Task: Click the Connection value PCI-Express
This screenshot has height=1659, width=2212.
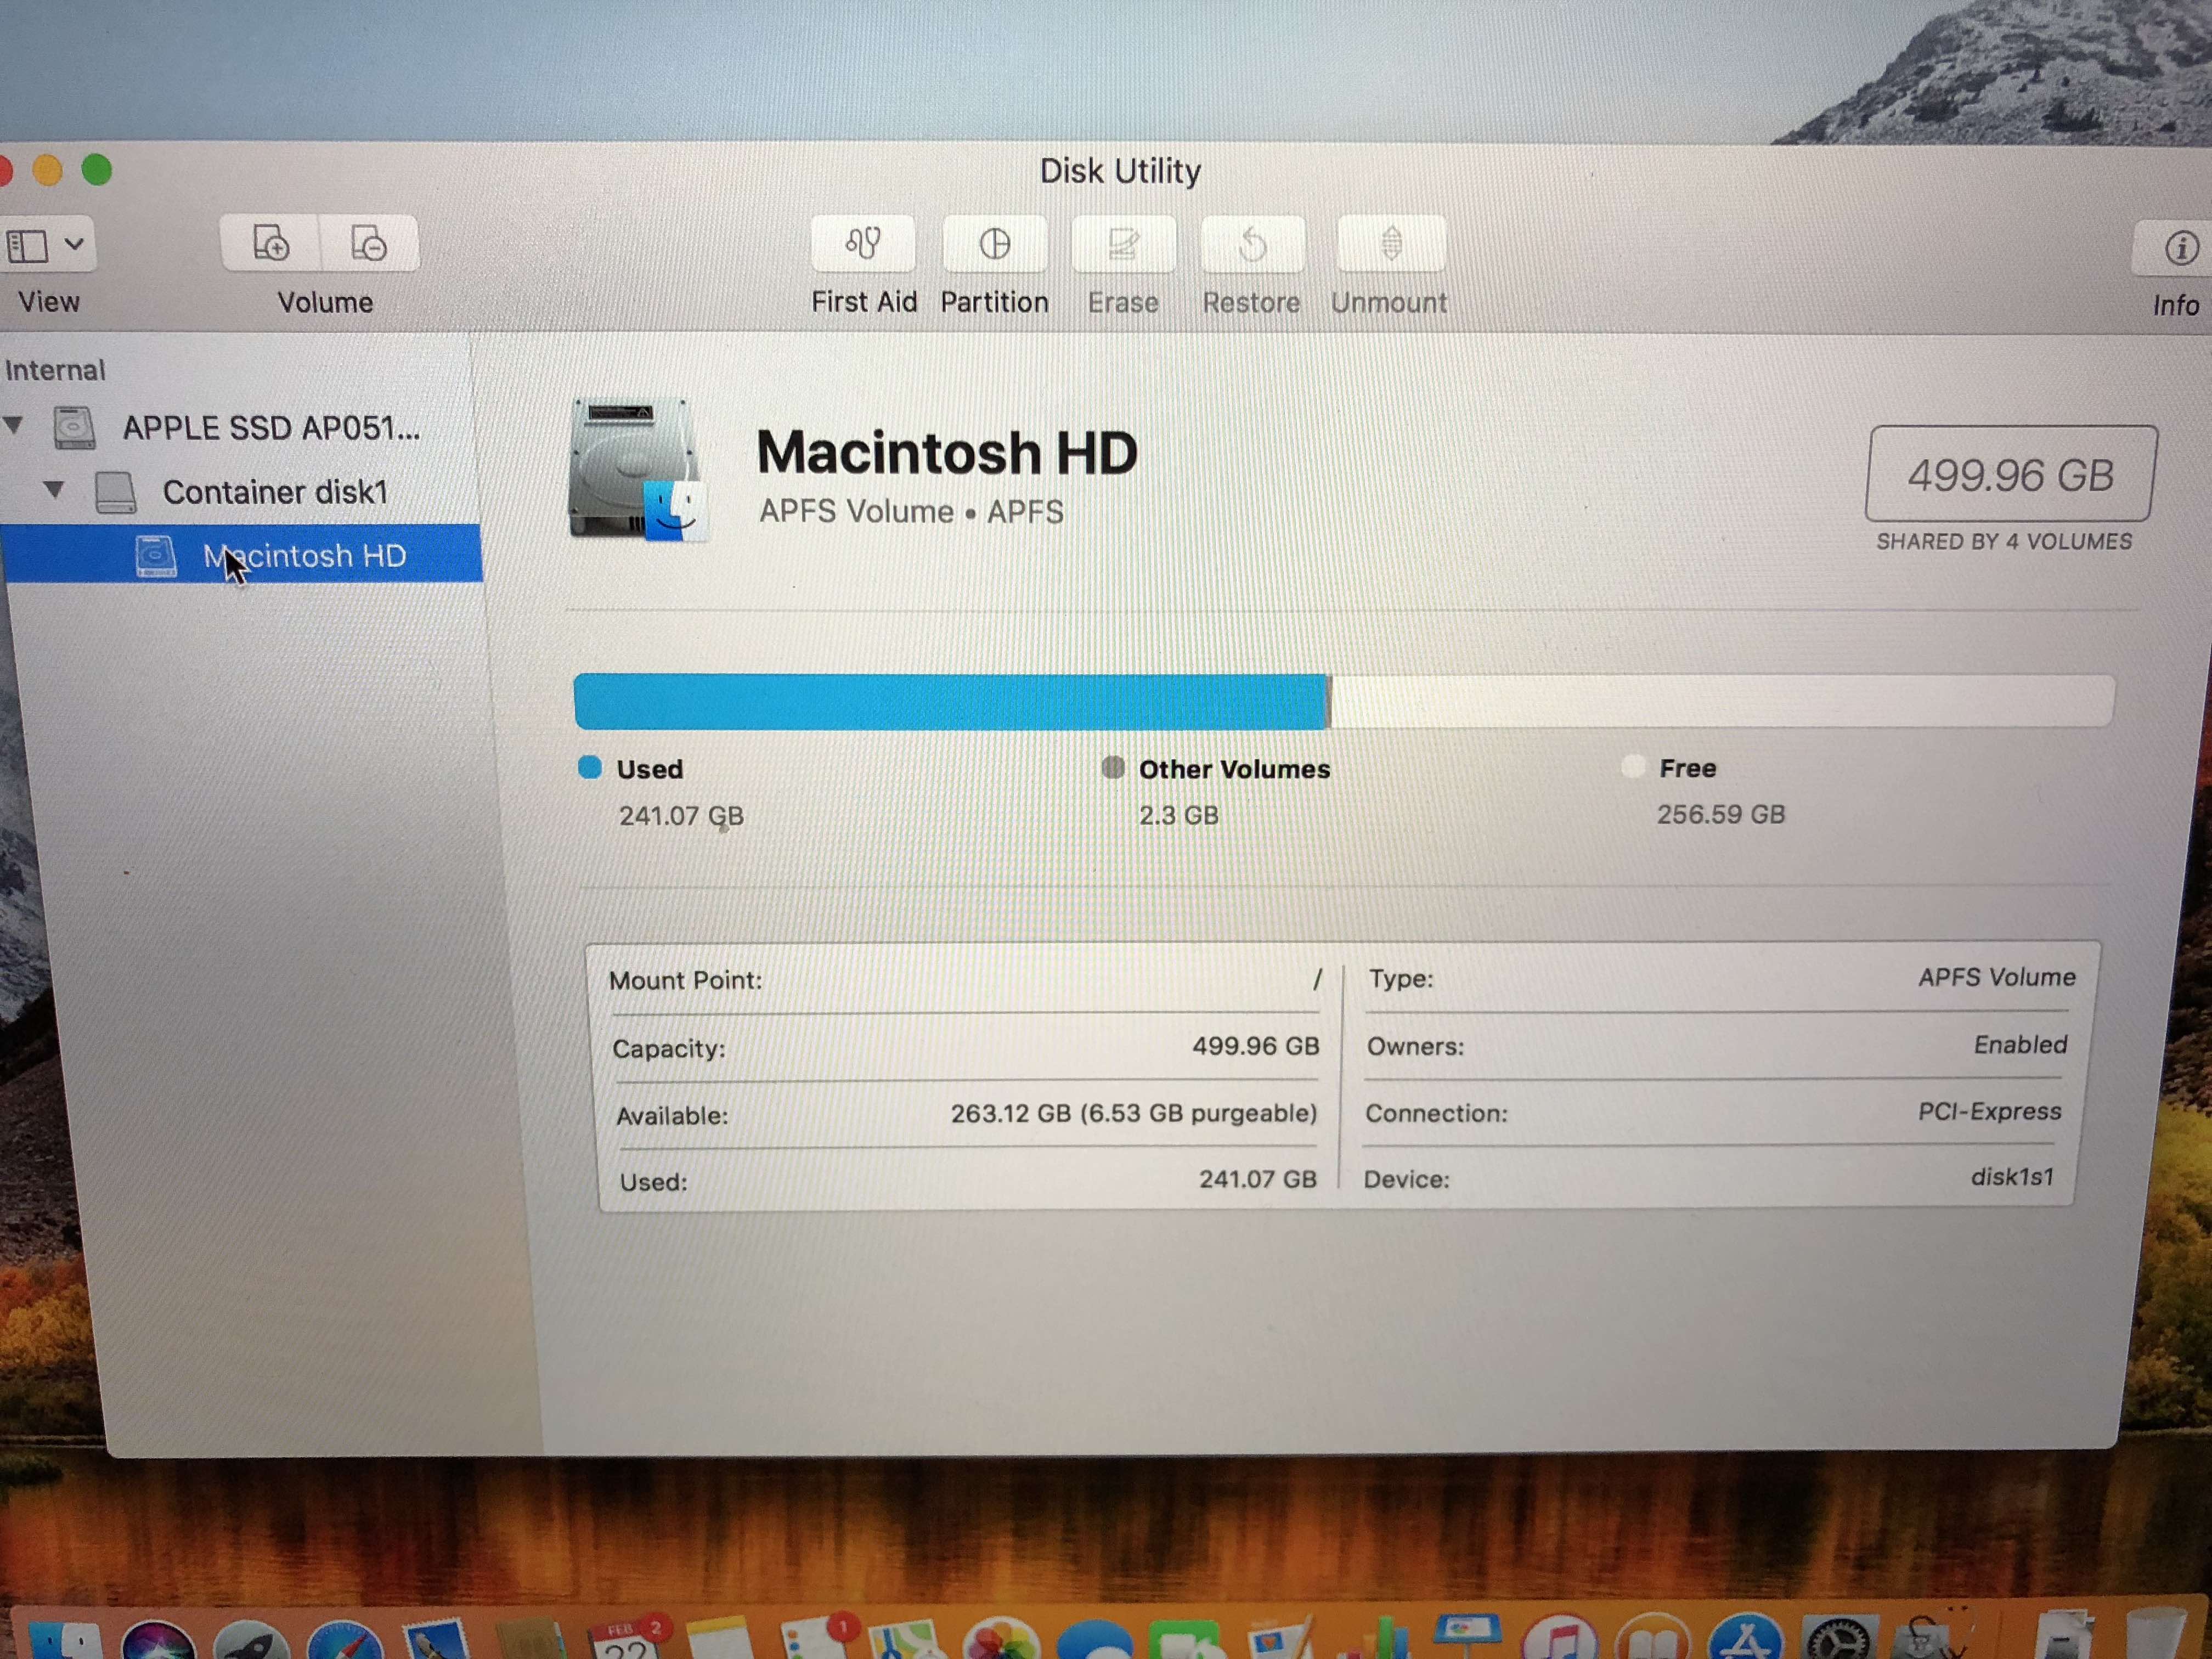Action: pos(1989,1111)
